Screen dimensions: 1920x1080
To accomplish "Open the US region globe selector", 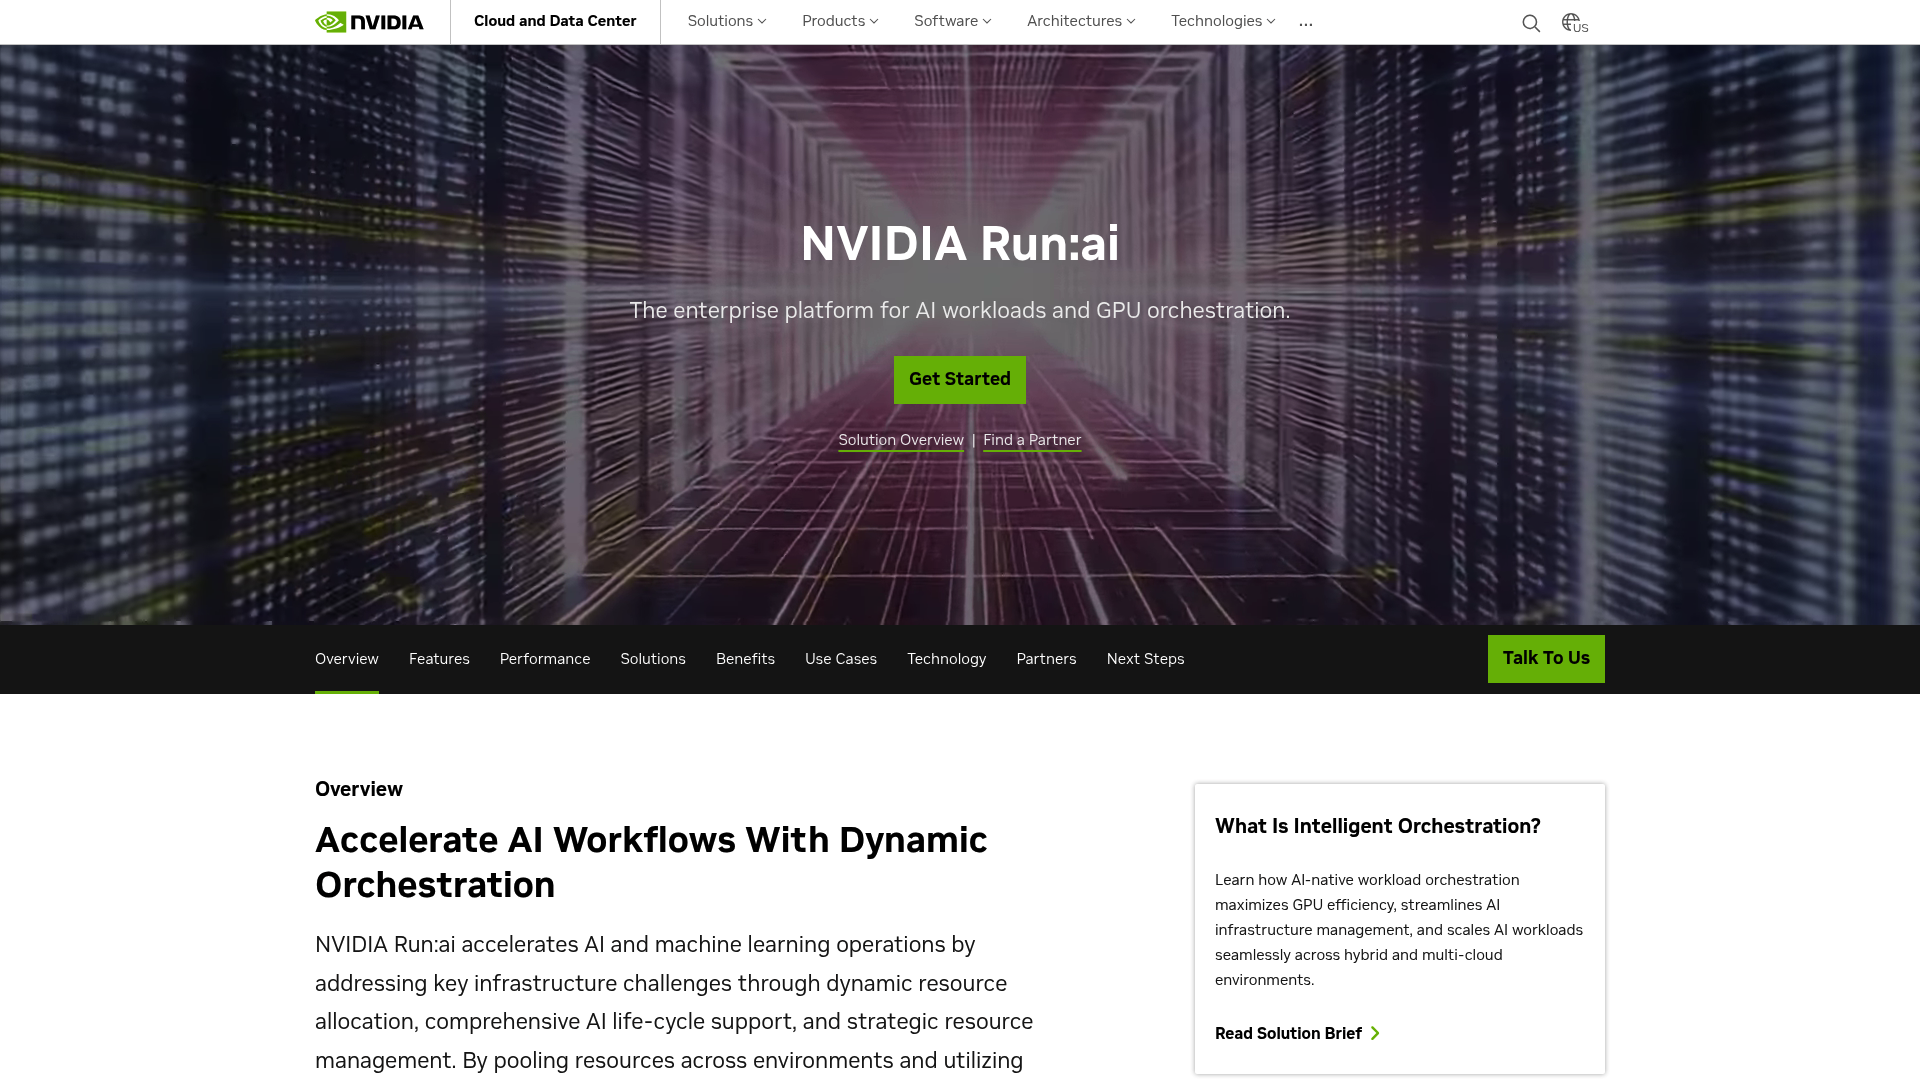I will 1575,23.
